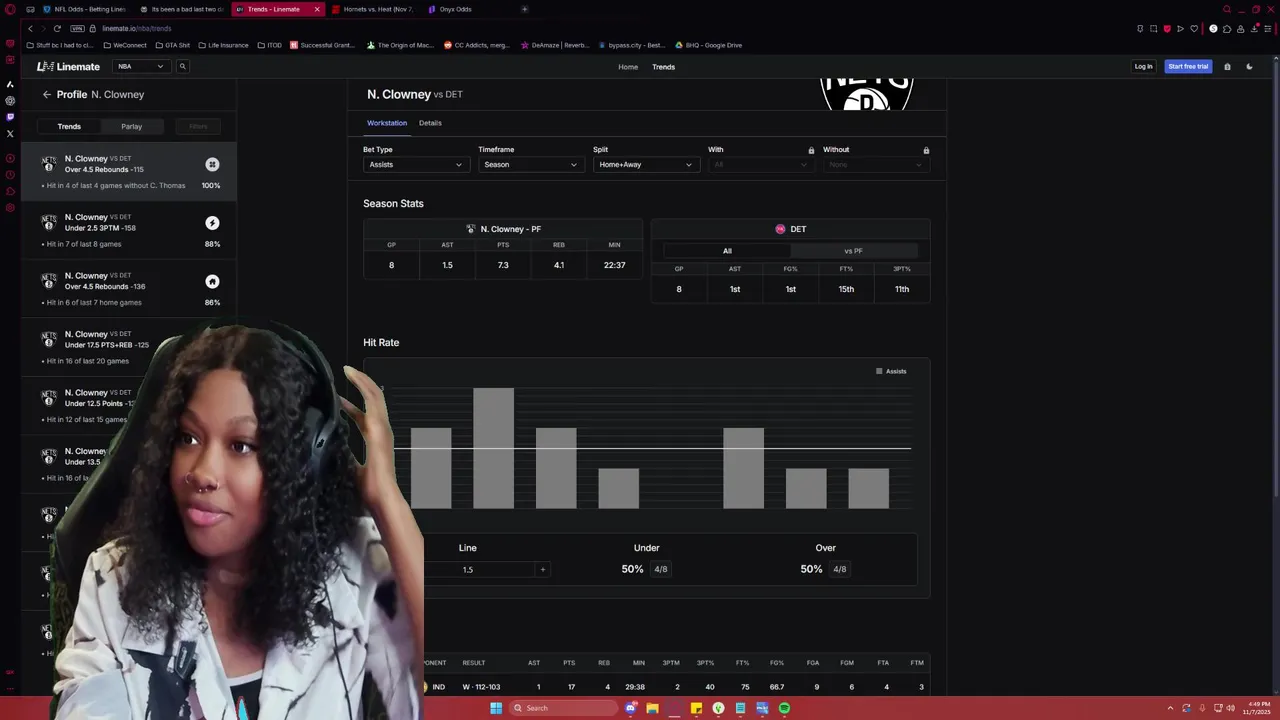Open the Without players dropdown
The height and width of the screenshot is (720, 1280).
coord(875,164)
